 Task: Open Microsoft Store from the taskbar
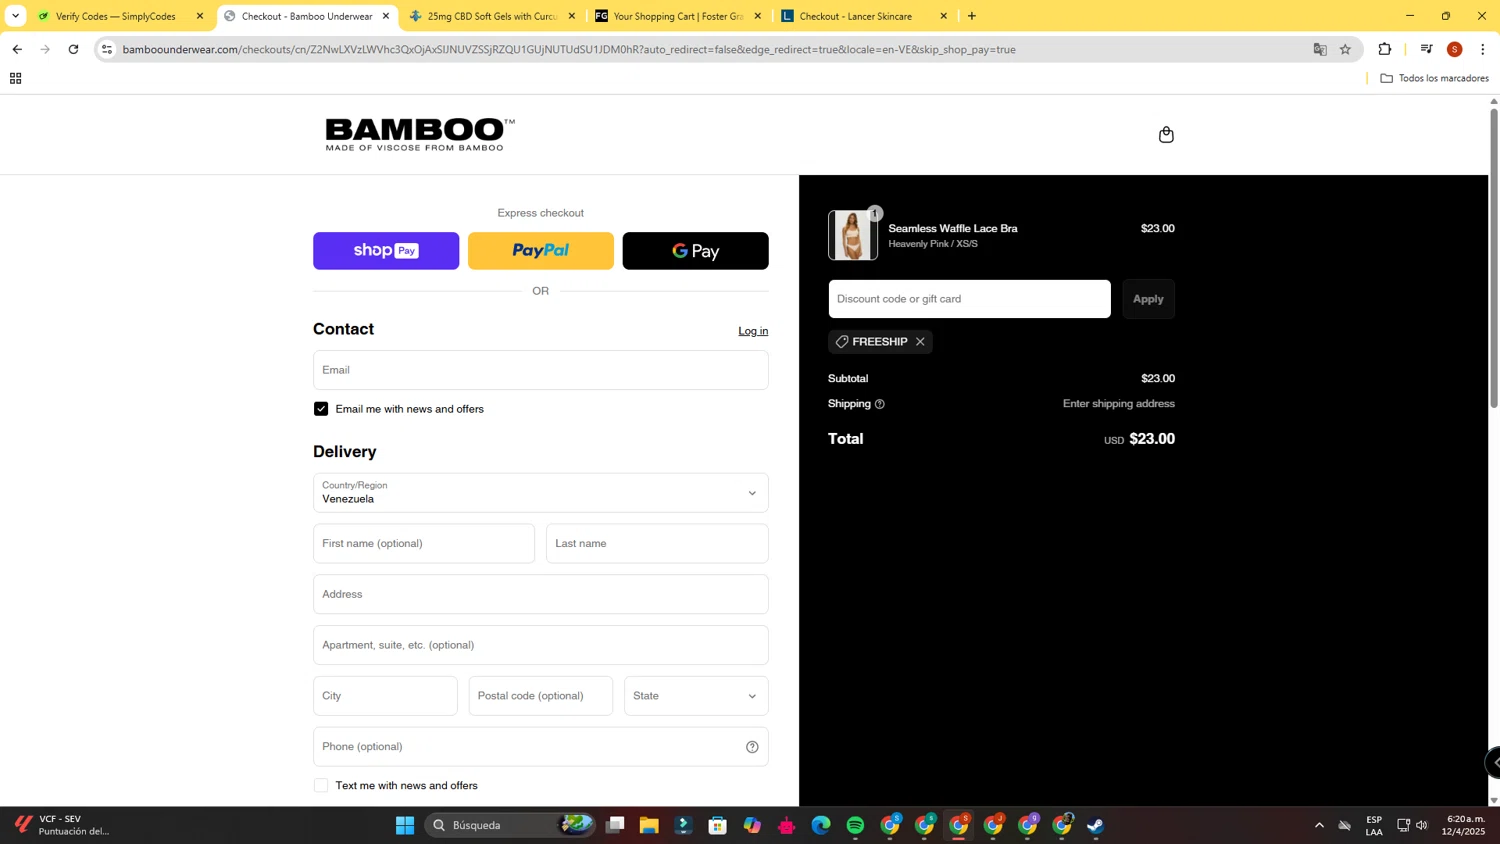click(x=718, y=825)
